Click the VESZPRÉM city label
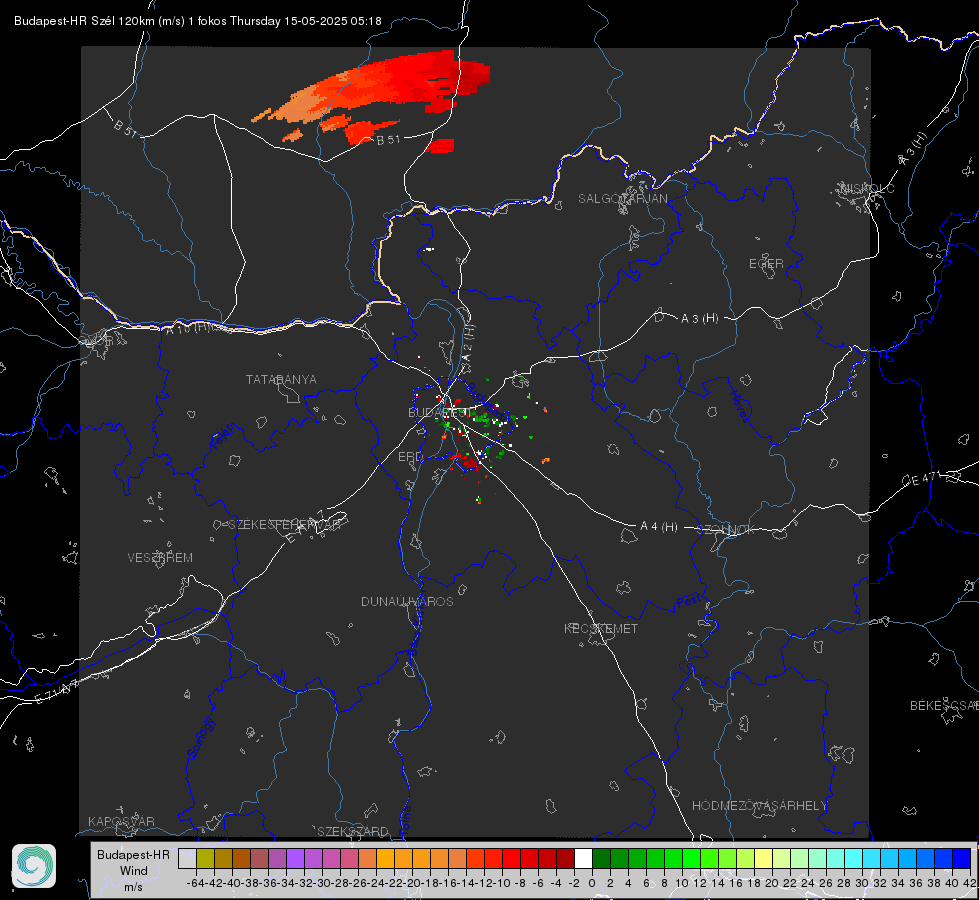 click(x=160, y=558)
